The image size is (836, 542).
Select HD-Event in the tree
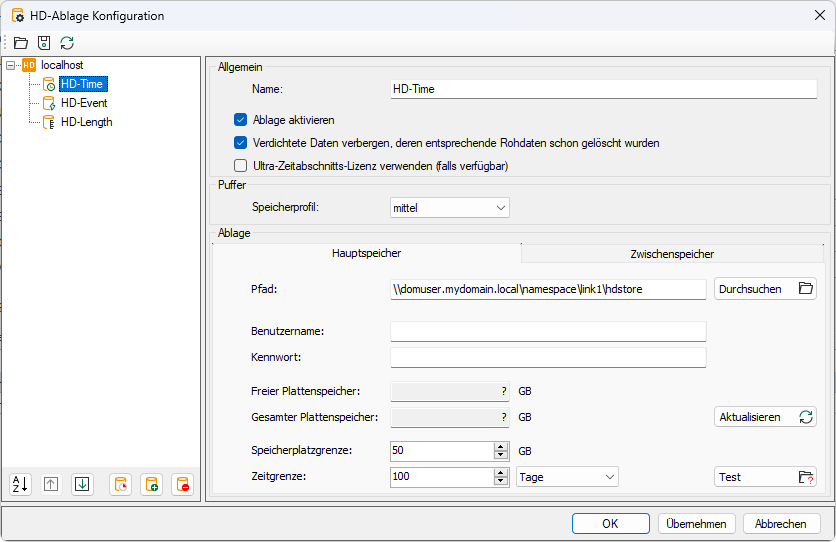coord(84,103)
